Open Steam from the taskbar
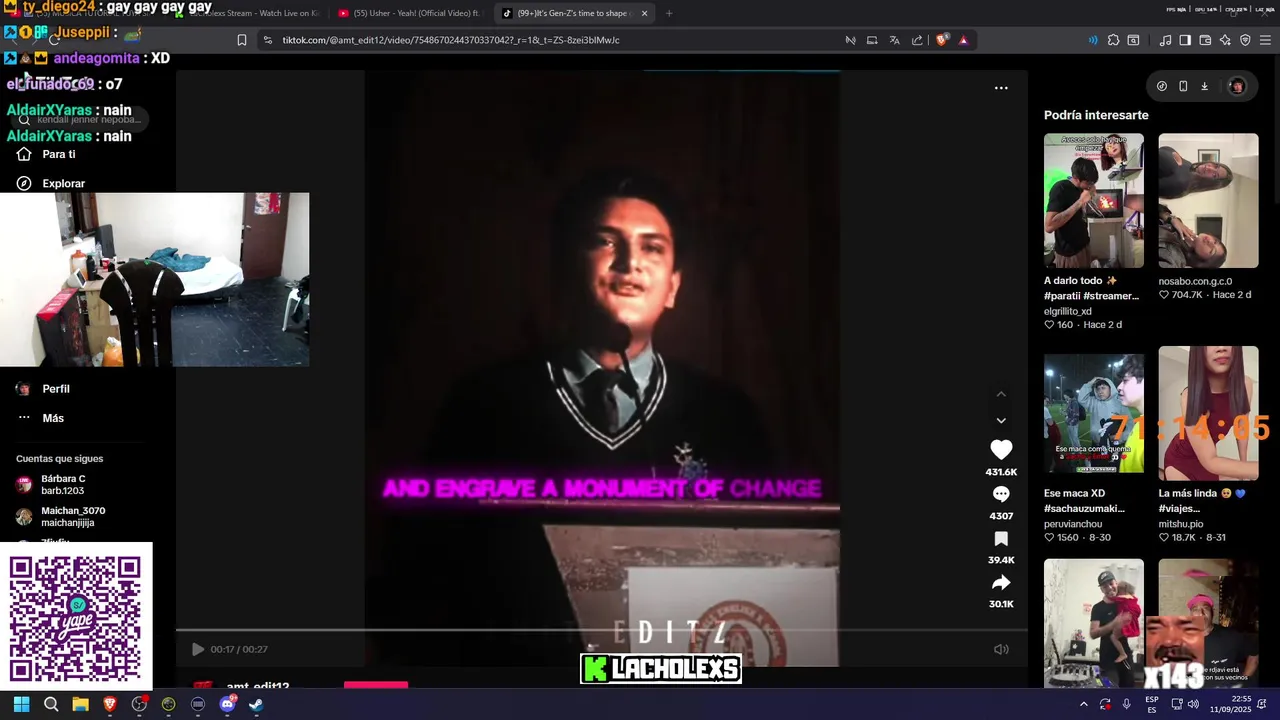This screenshot has width=1280, height=720. click(x=256, y=704)
